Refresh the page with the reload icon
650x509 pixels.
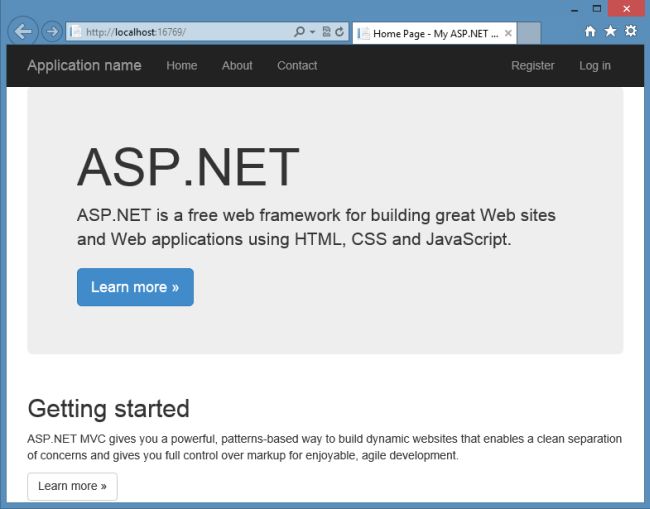coord(340,32)
